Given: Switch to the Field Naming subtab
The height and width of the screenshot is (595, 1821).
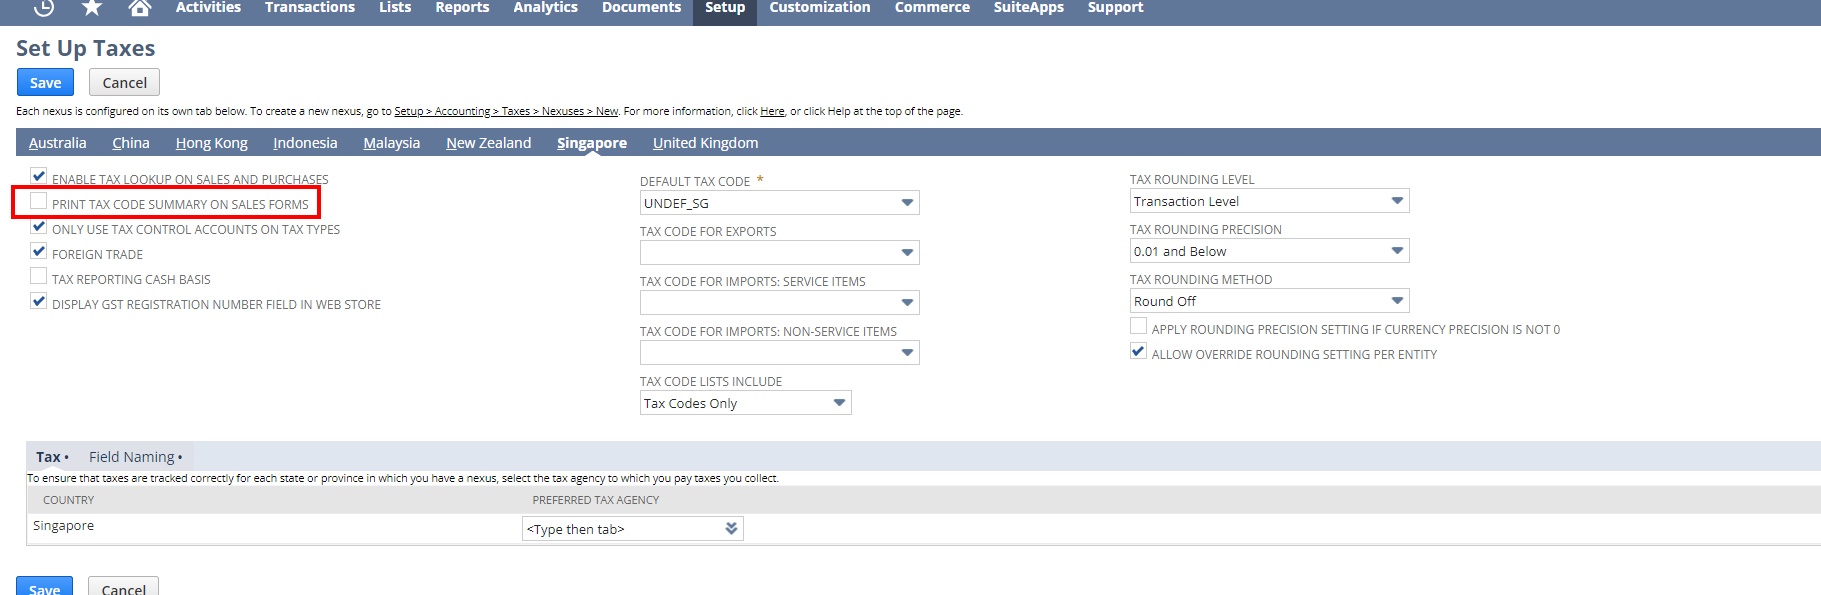Looking at the screenshot, I should point(132,457).
